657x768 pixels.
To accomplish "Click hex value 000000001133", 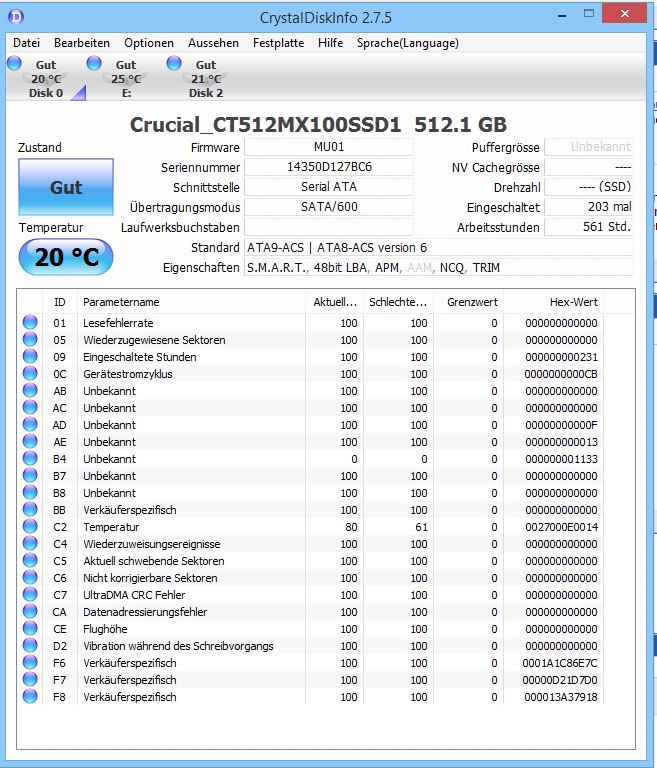I will 561,459.
